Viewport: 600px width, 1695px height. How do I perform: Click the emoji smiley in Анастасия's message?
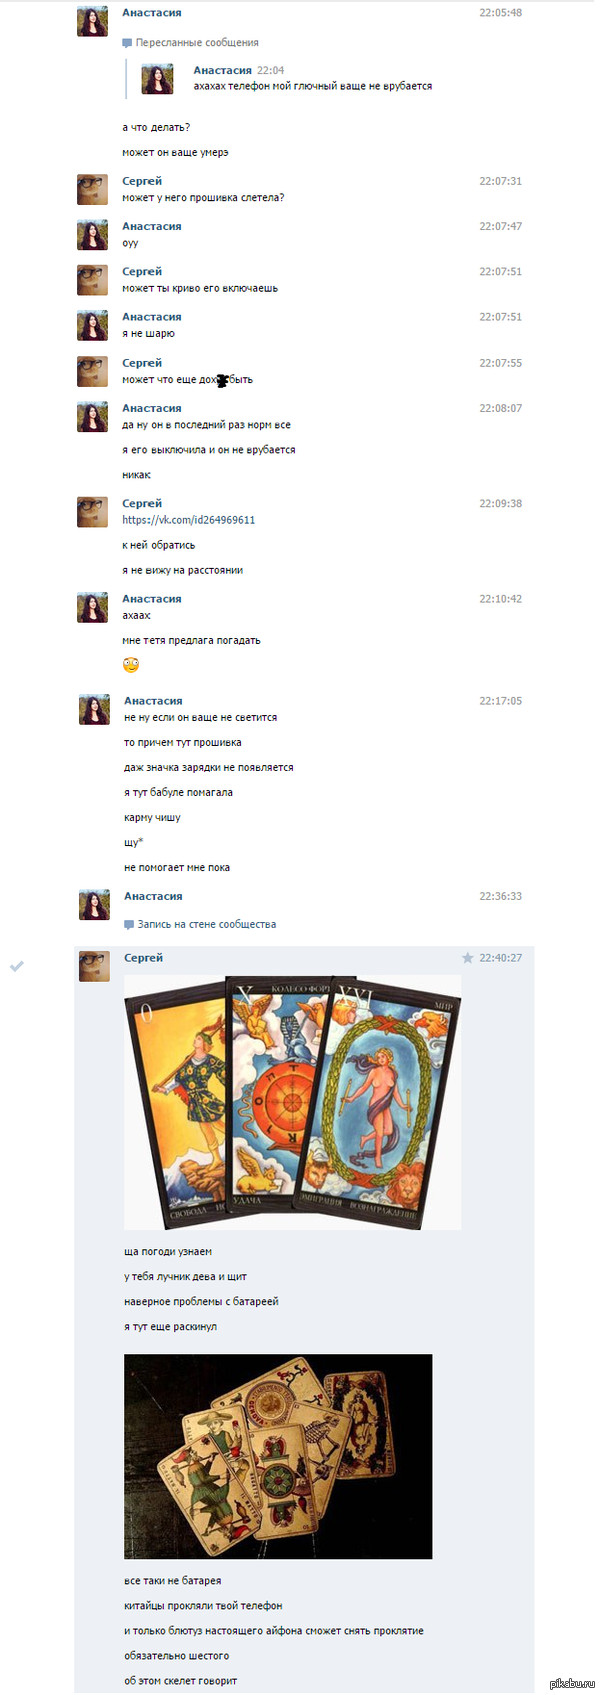131,665
